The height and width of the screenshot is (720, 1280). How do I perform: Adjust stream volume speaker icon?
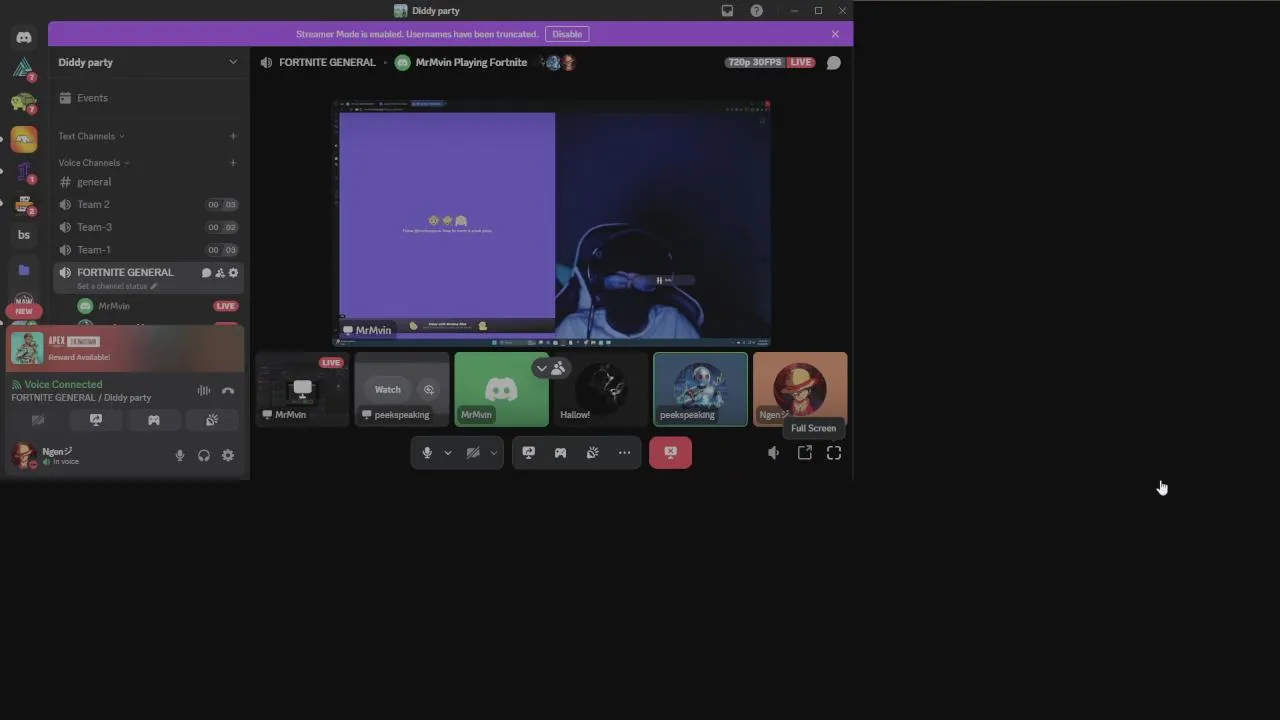(773, 453)
